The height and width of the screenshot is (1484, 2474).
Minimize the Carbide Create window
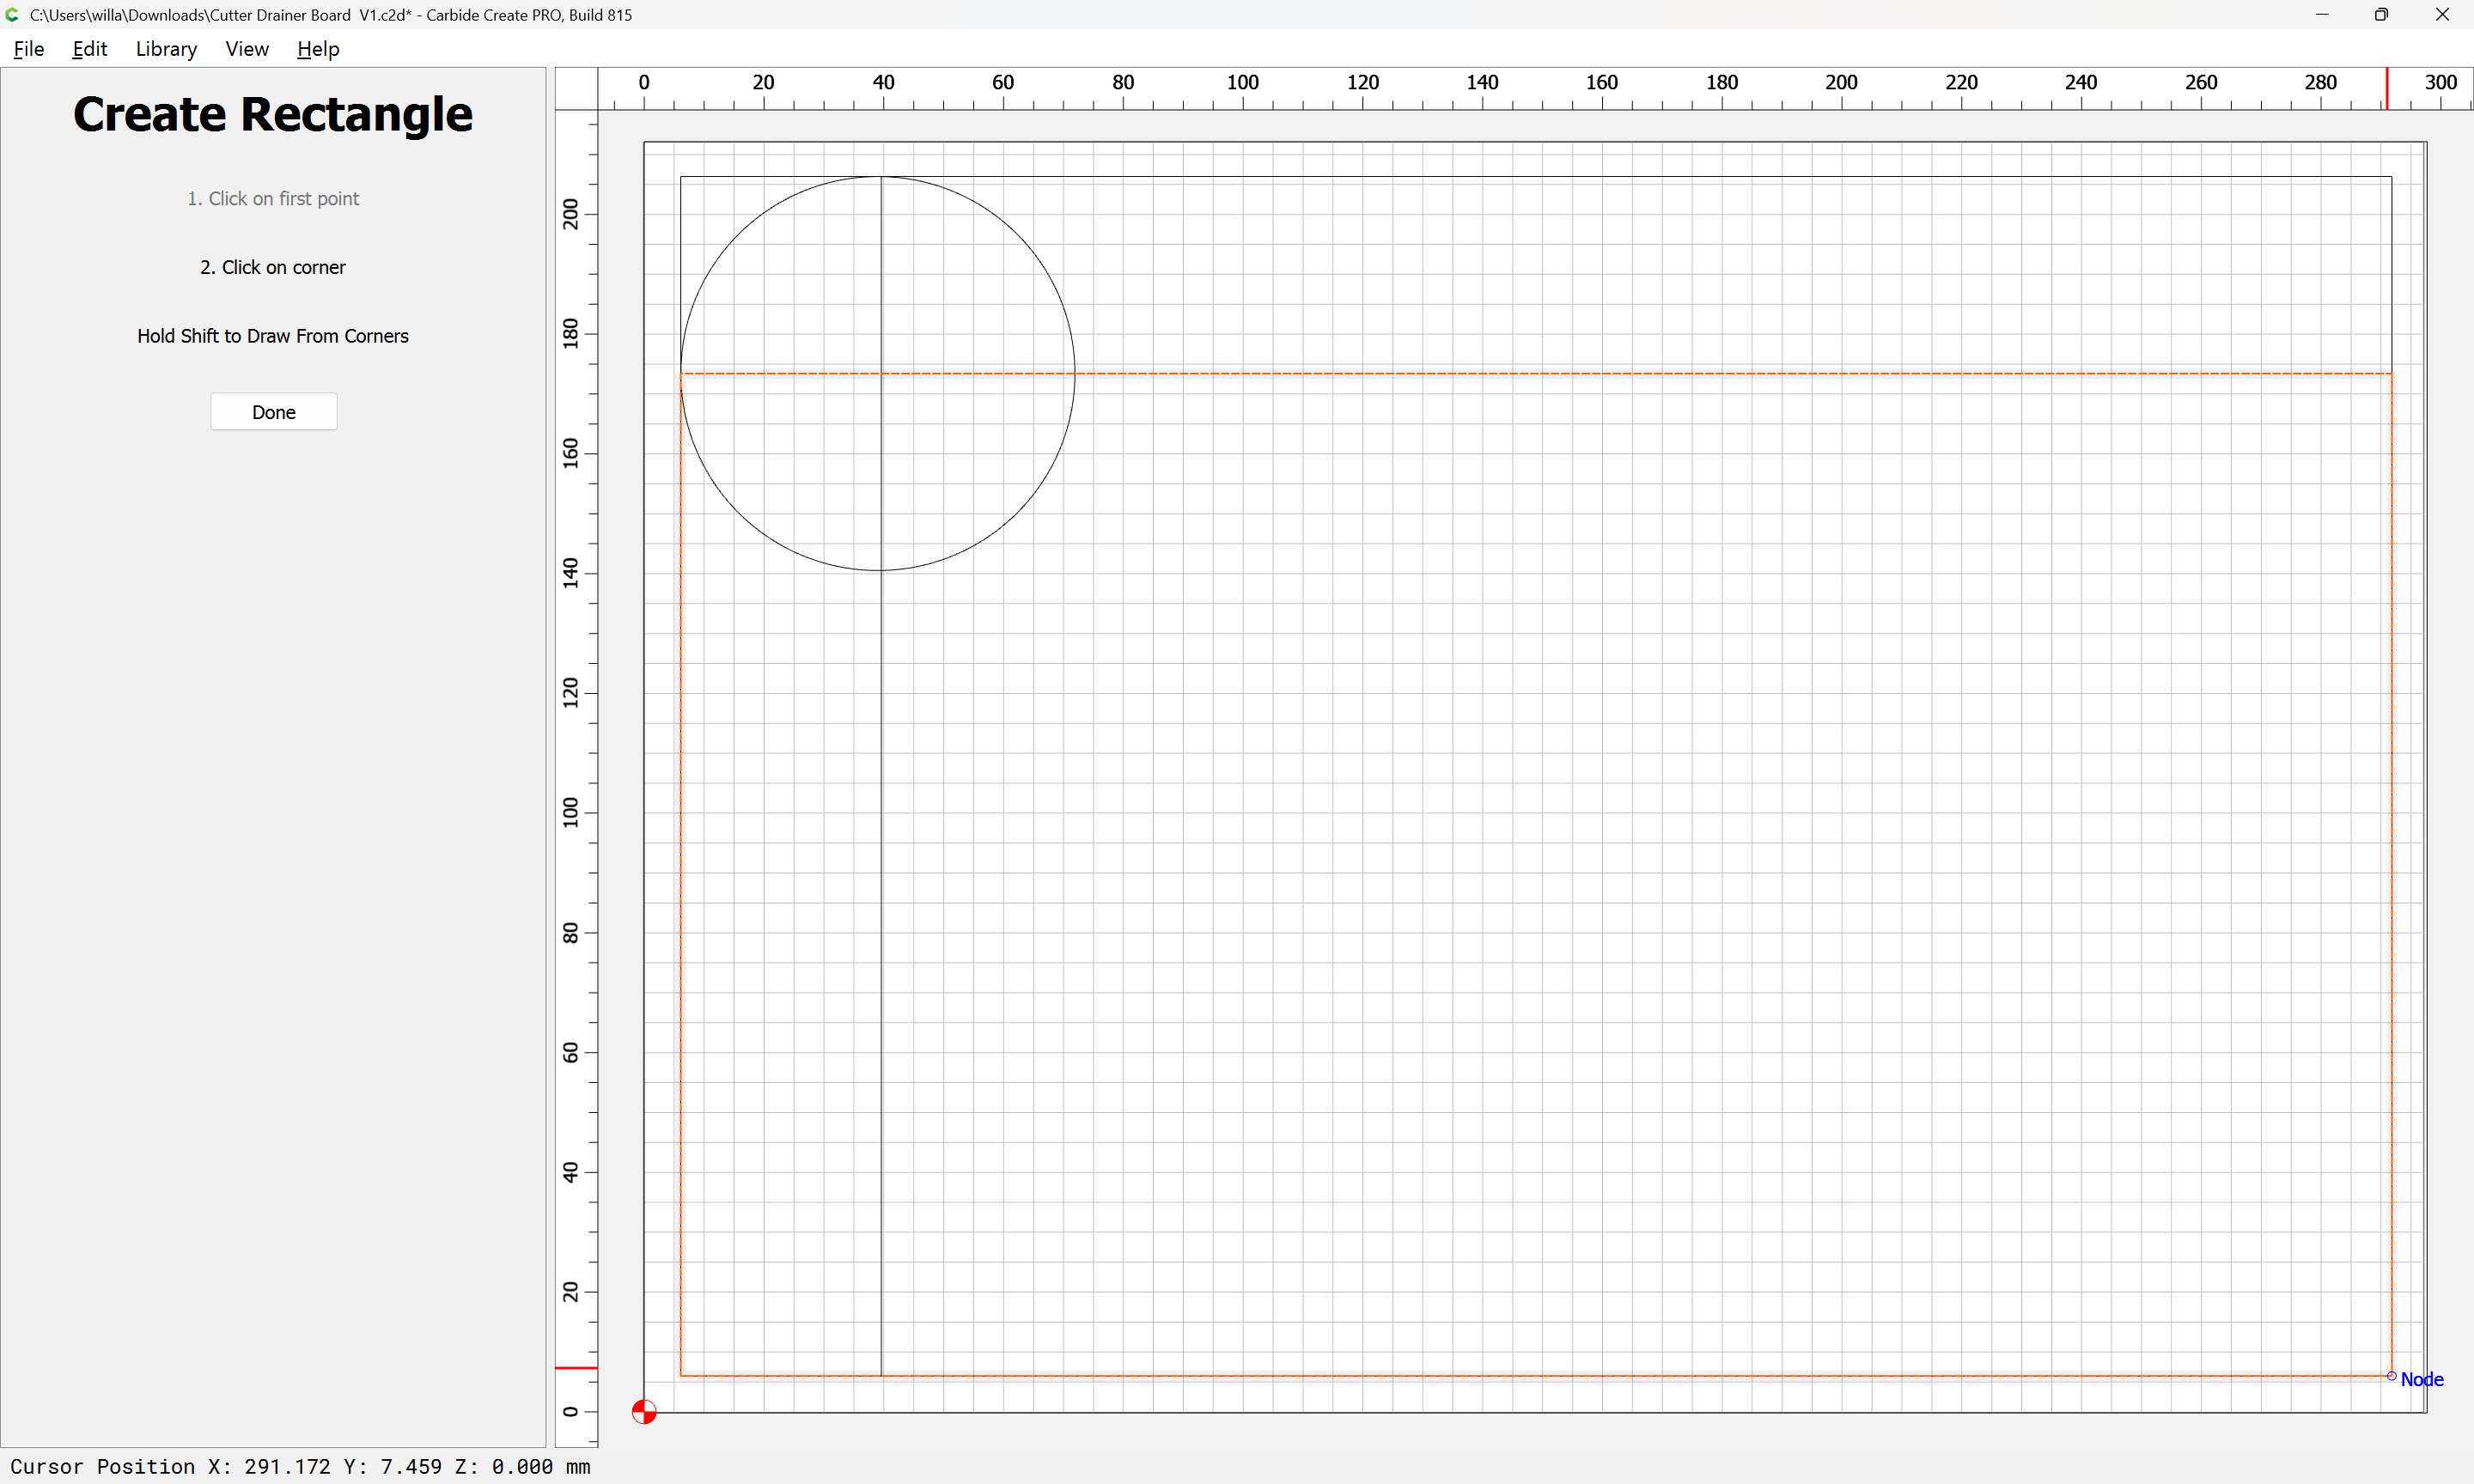tap(2322, 15)
